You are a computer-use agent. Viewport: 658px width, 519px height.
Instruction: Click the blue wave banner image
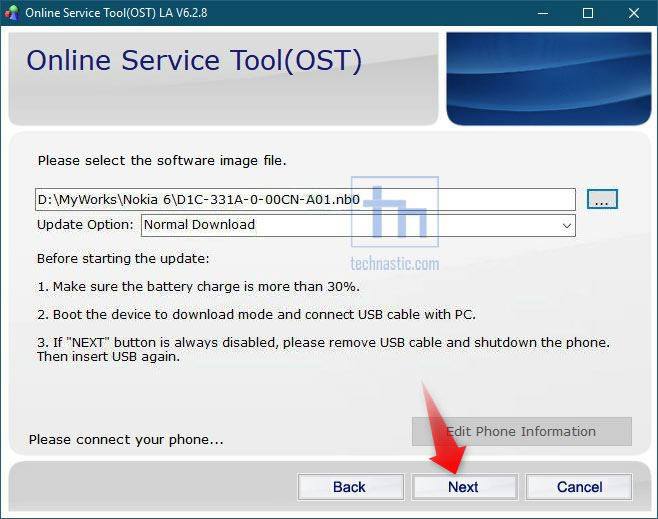[548, 78]
